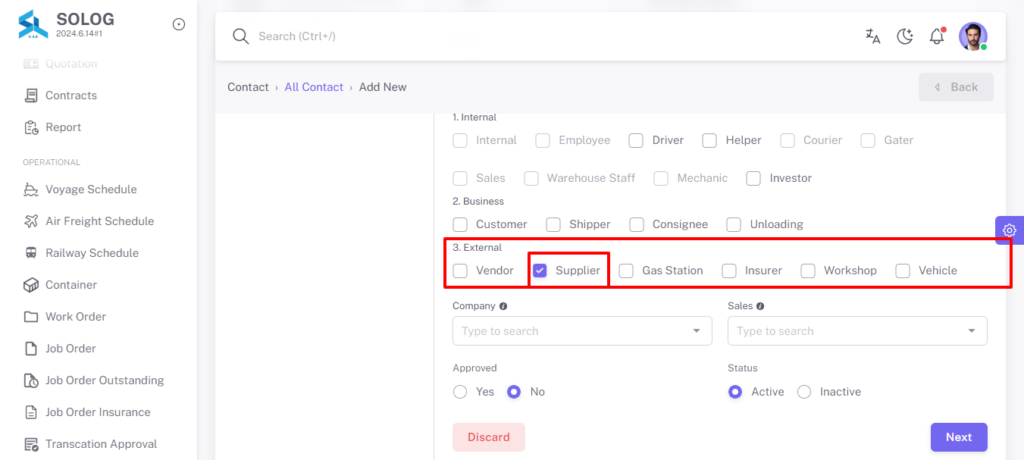The image size is (1024, 460).
Task: Open the user avatar menu
Action: click(973, 37)
